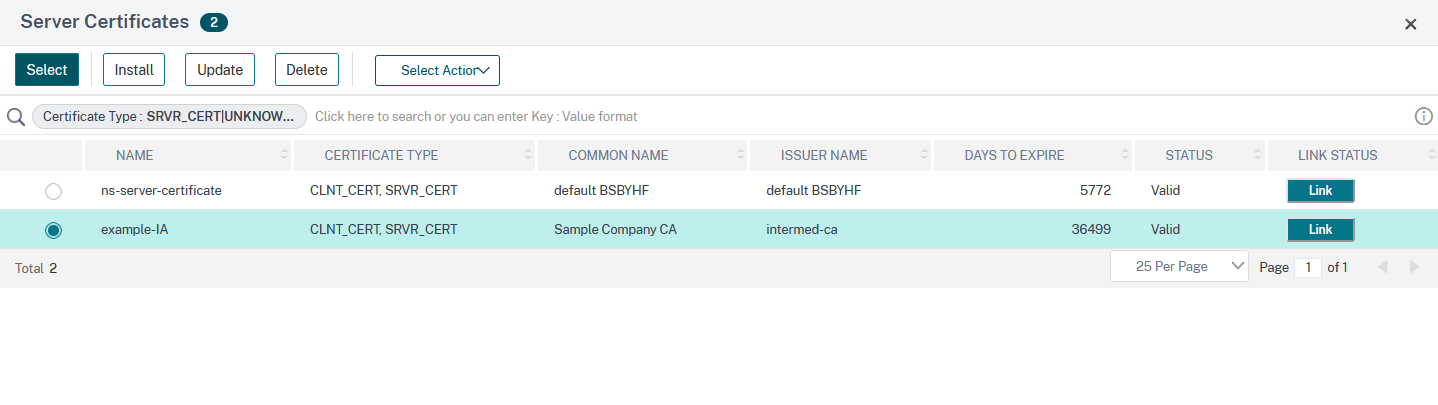Open the Select Action dropdown
The image size is (1438, 405).
click(x=437, y=70)
